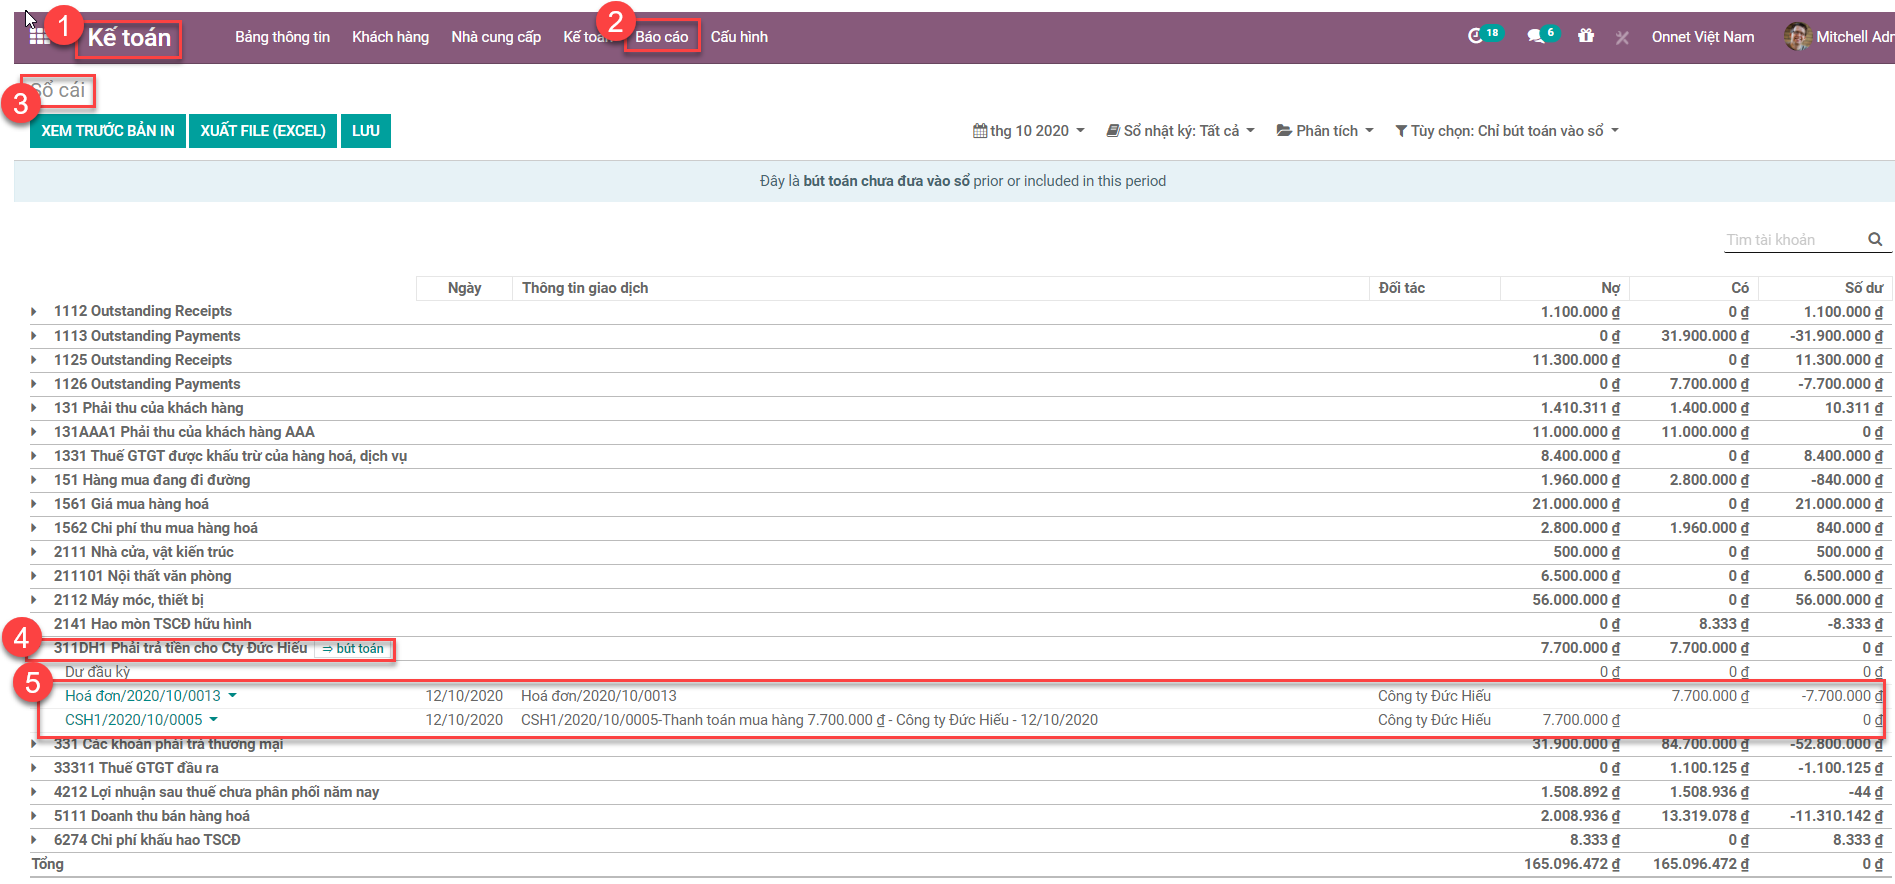Open Tùy chọn options filter dropdown
The height and width of the screenshot is (884, 1895).
pyautogui.click(x=1506, y=131)
